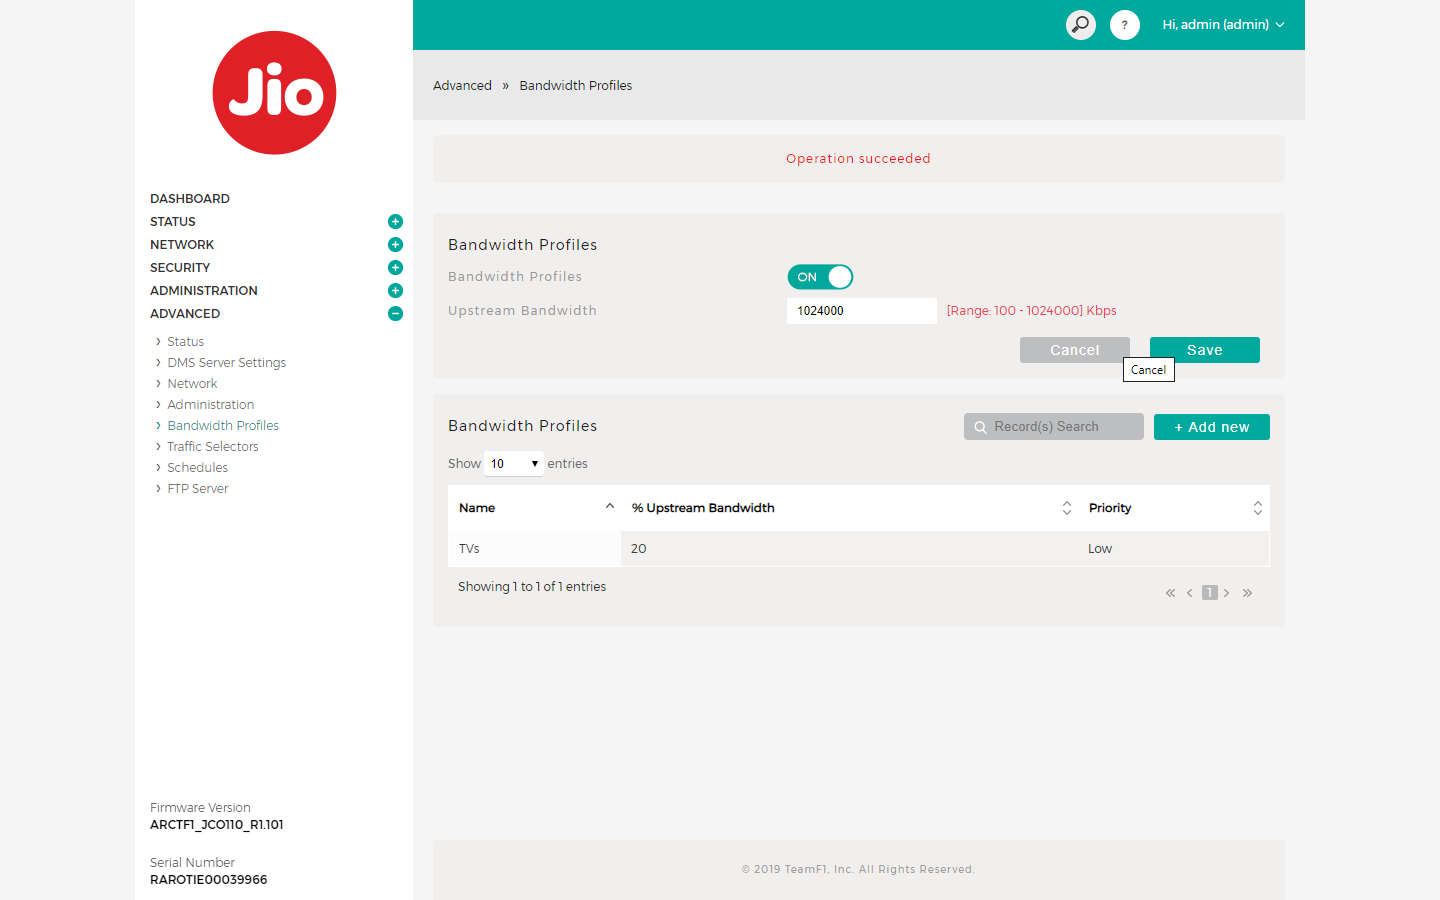Open Traffic Selectors in sidebar

(x=212, y=447)
